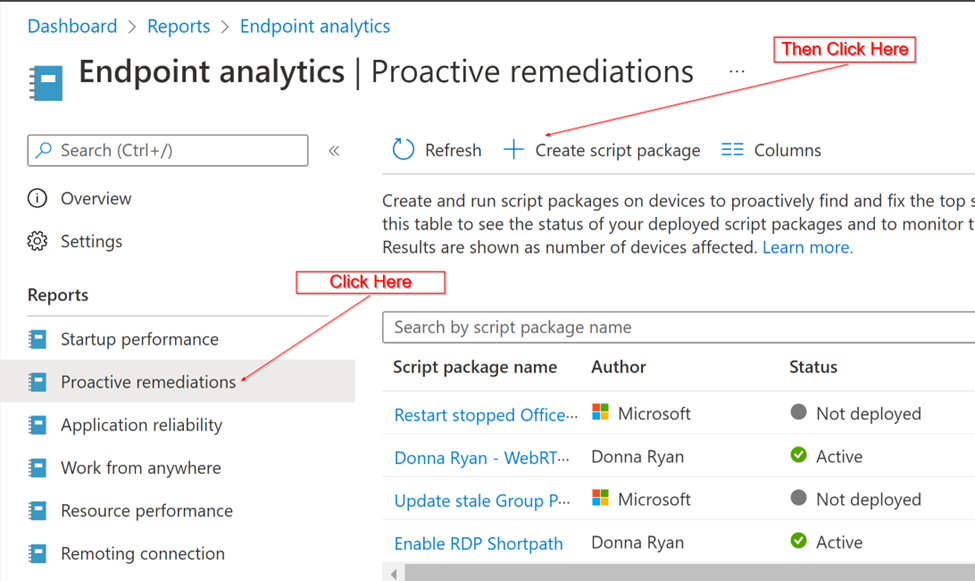Open the ellipsis more options menu in header

(737, 72)
